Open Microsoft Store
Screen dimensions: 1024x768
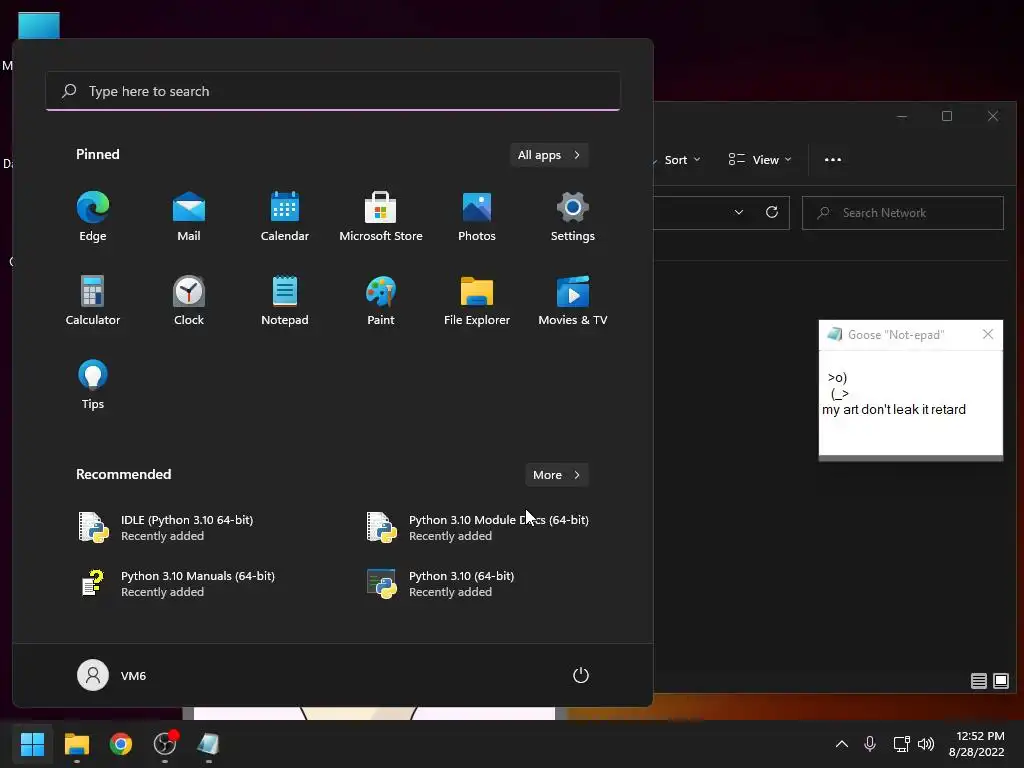(381, 217)
